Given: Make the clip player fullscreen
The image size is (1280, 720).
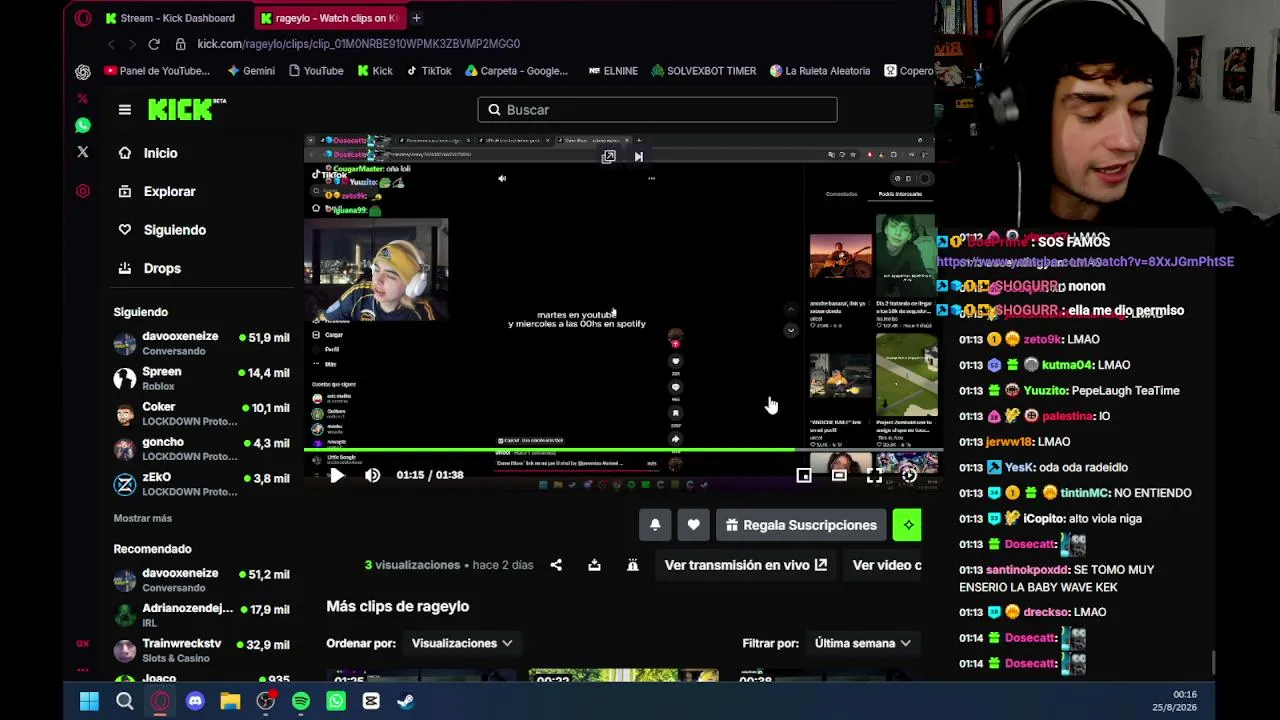Looking at the screenshot, I should [874, 476].
